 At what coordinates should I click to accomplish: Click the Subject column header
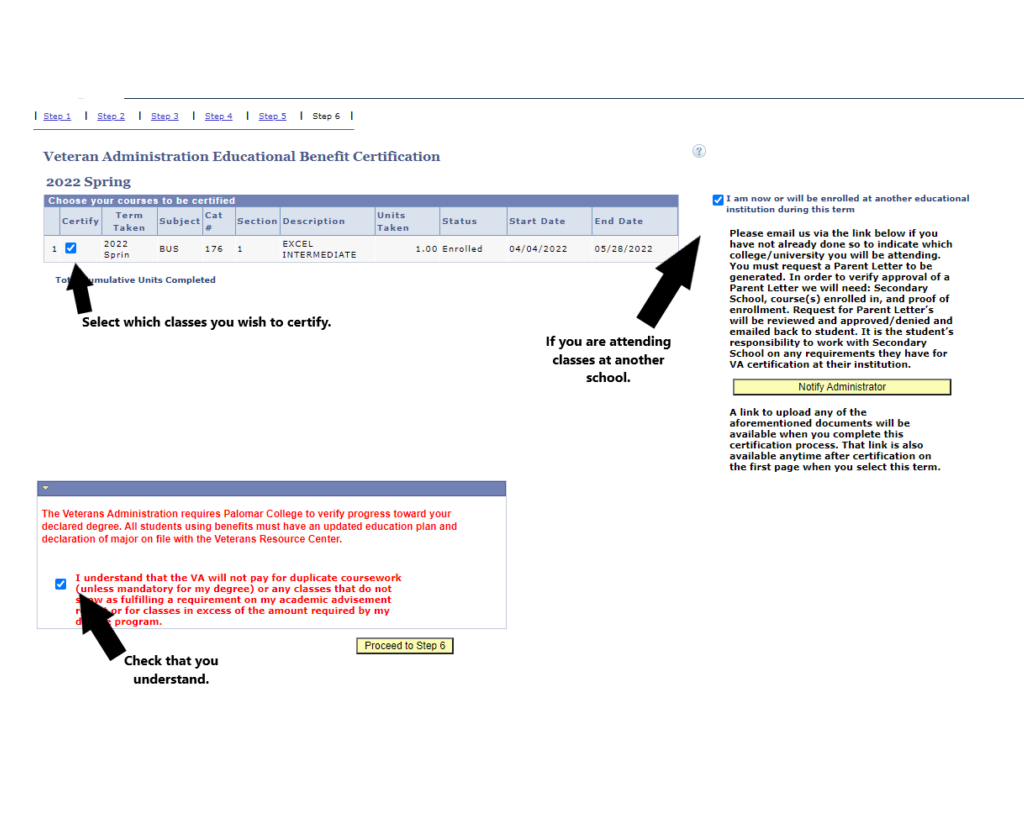click(179, 221)
